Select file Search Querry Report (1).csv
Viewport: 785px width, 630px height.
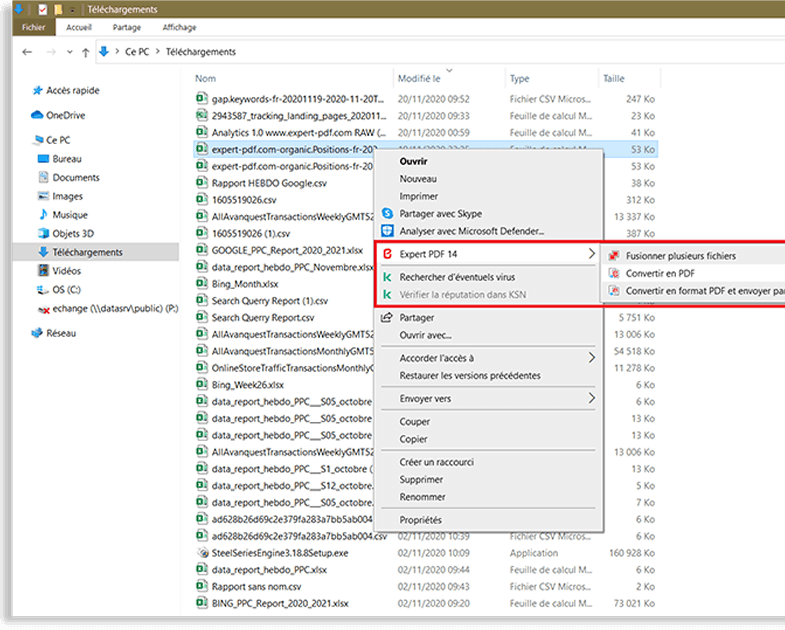point(269,300)
